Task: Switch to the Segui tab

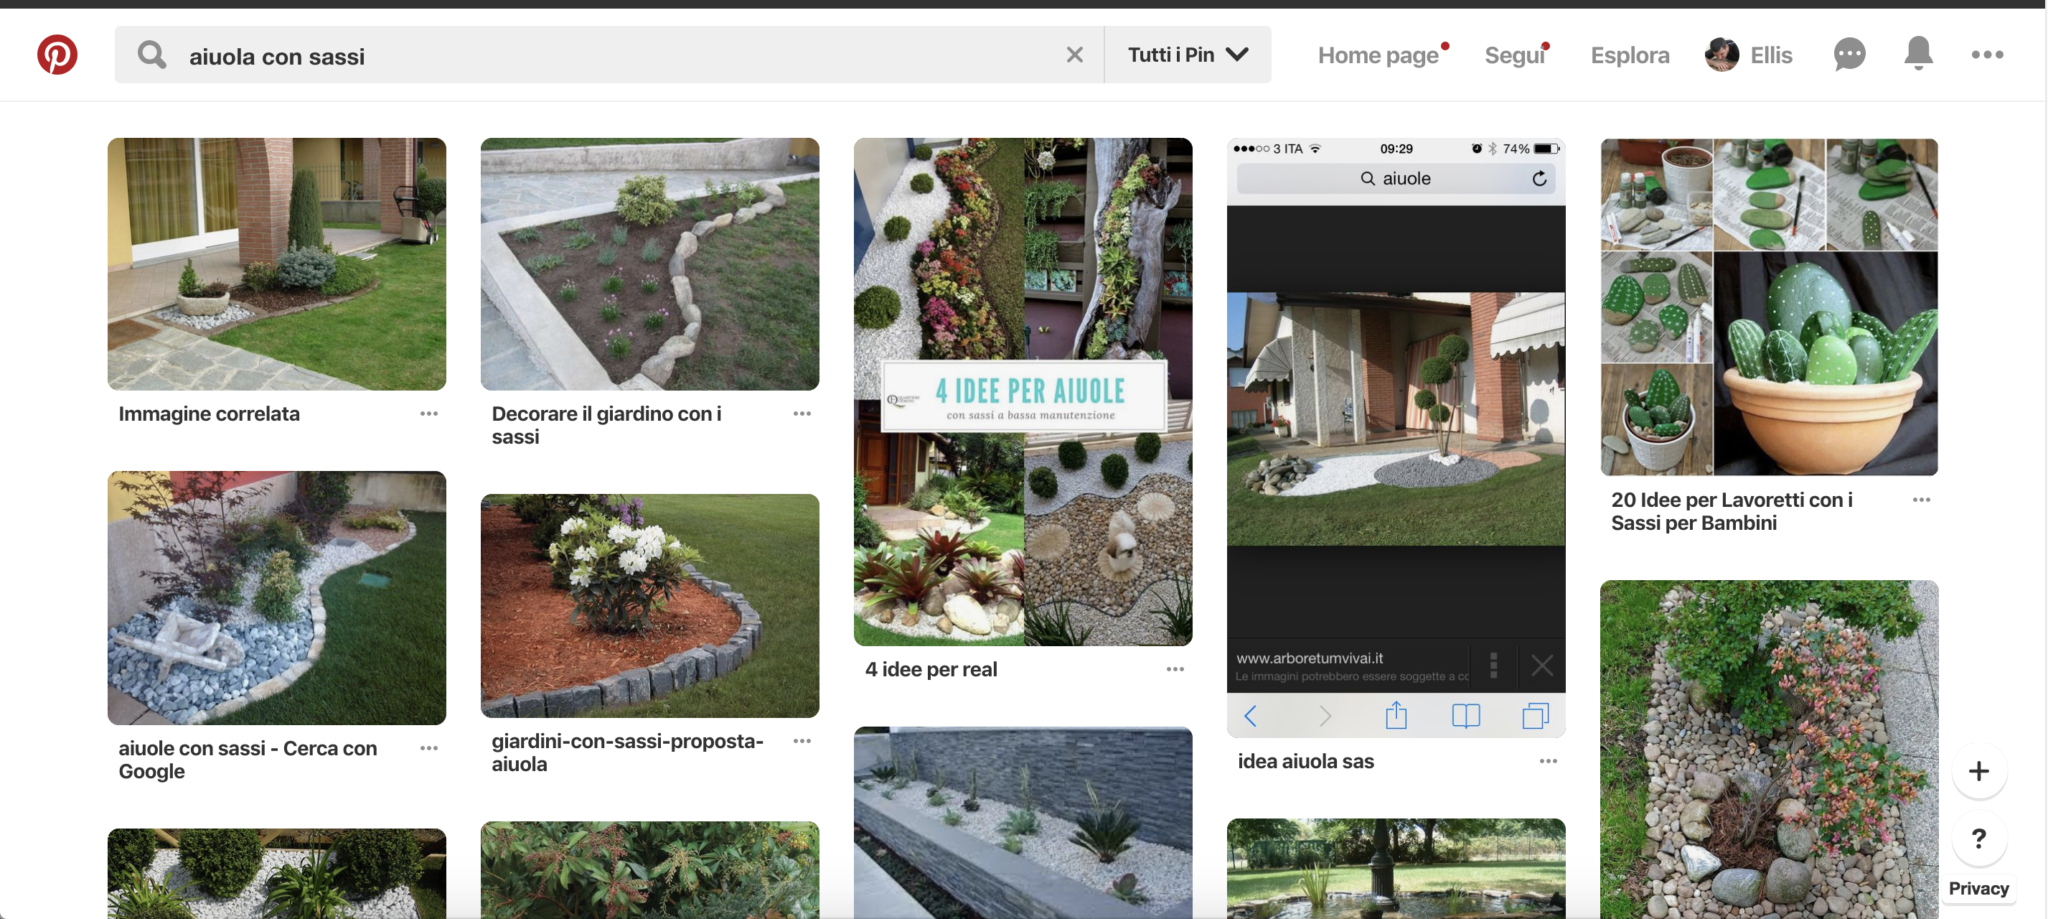Action: pos(1514,56)
